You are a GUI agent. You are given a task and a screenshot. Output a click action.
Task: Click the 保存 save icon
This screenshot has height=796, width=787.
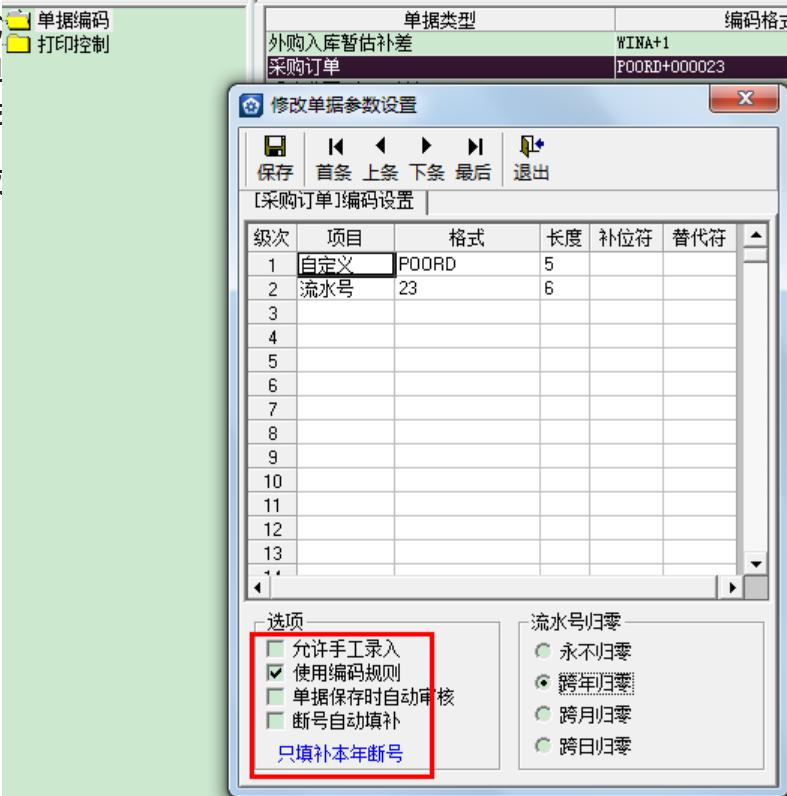click(x=275, y=158)
